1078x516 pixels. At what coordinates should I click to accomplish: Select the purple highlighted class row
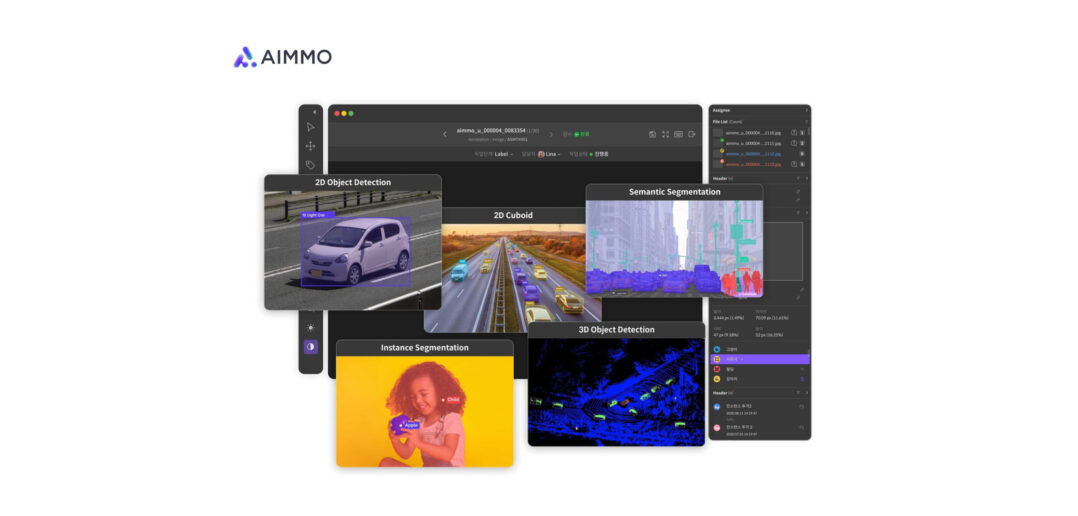pos(760,359)
